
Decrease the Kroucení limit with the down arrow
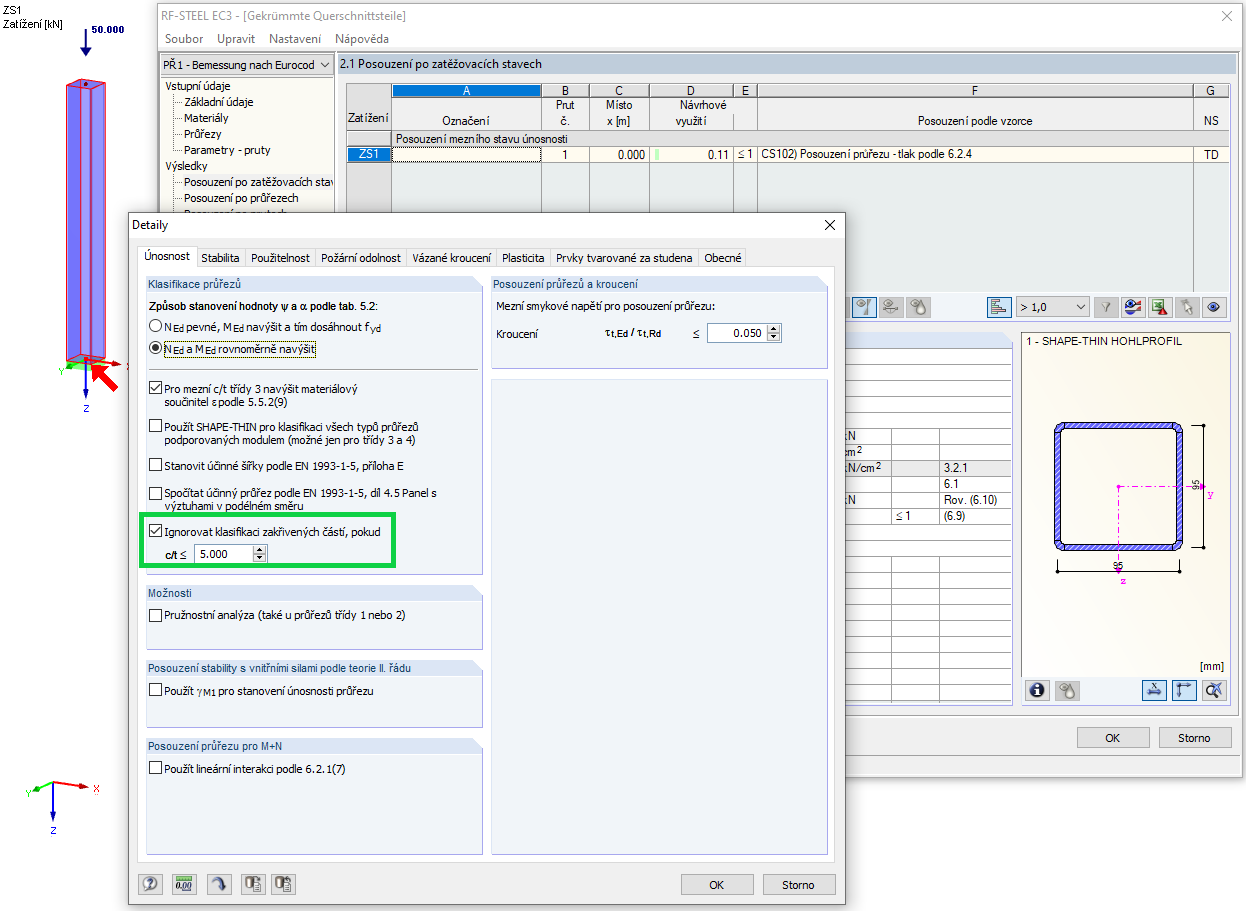[x=773, y=338]
